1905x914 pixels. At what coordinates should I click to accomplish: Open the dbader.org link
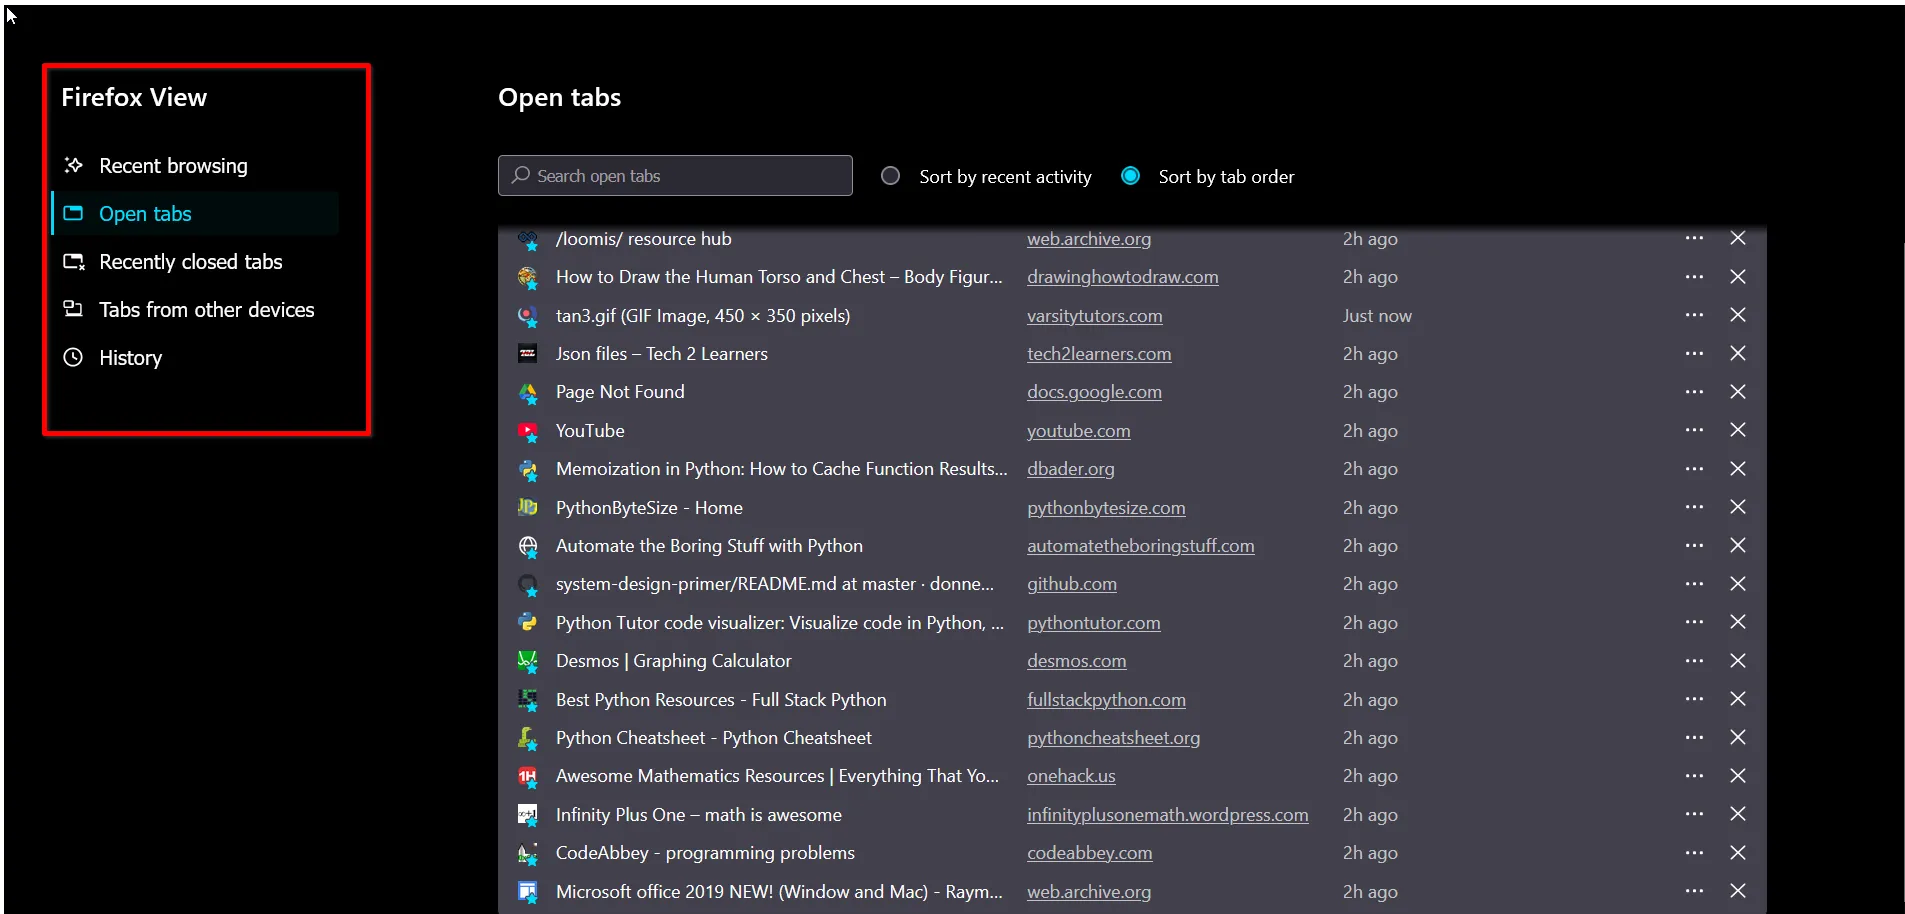(x=1070, y=469)
